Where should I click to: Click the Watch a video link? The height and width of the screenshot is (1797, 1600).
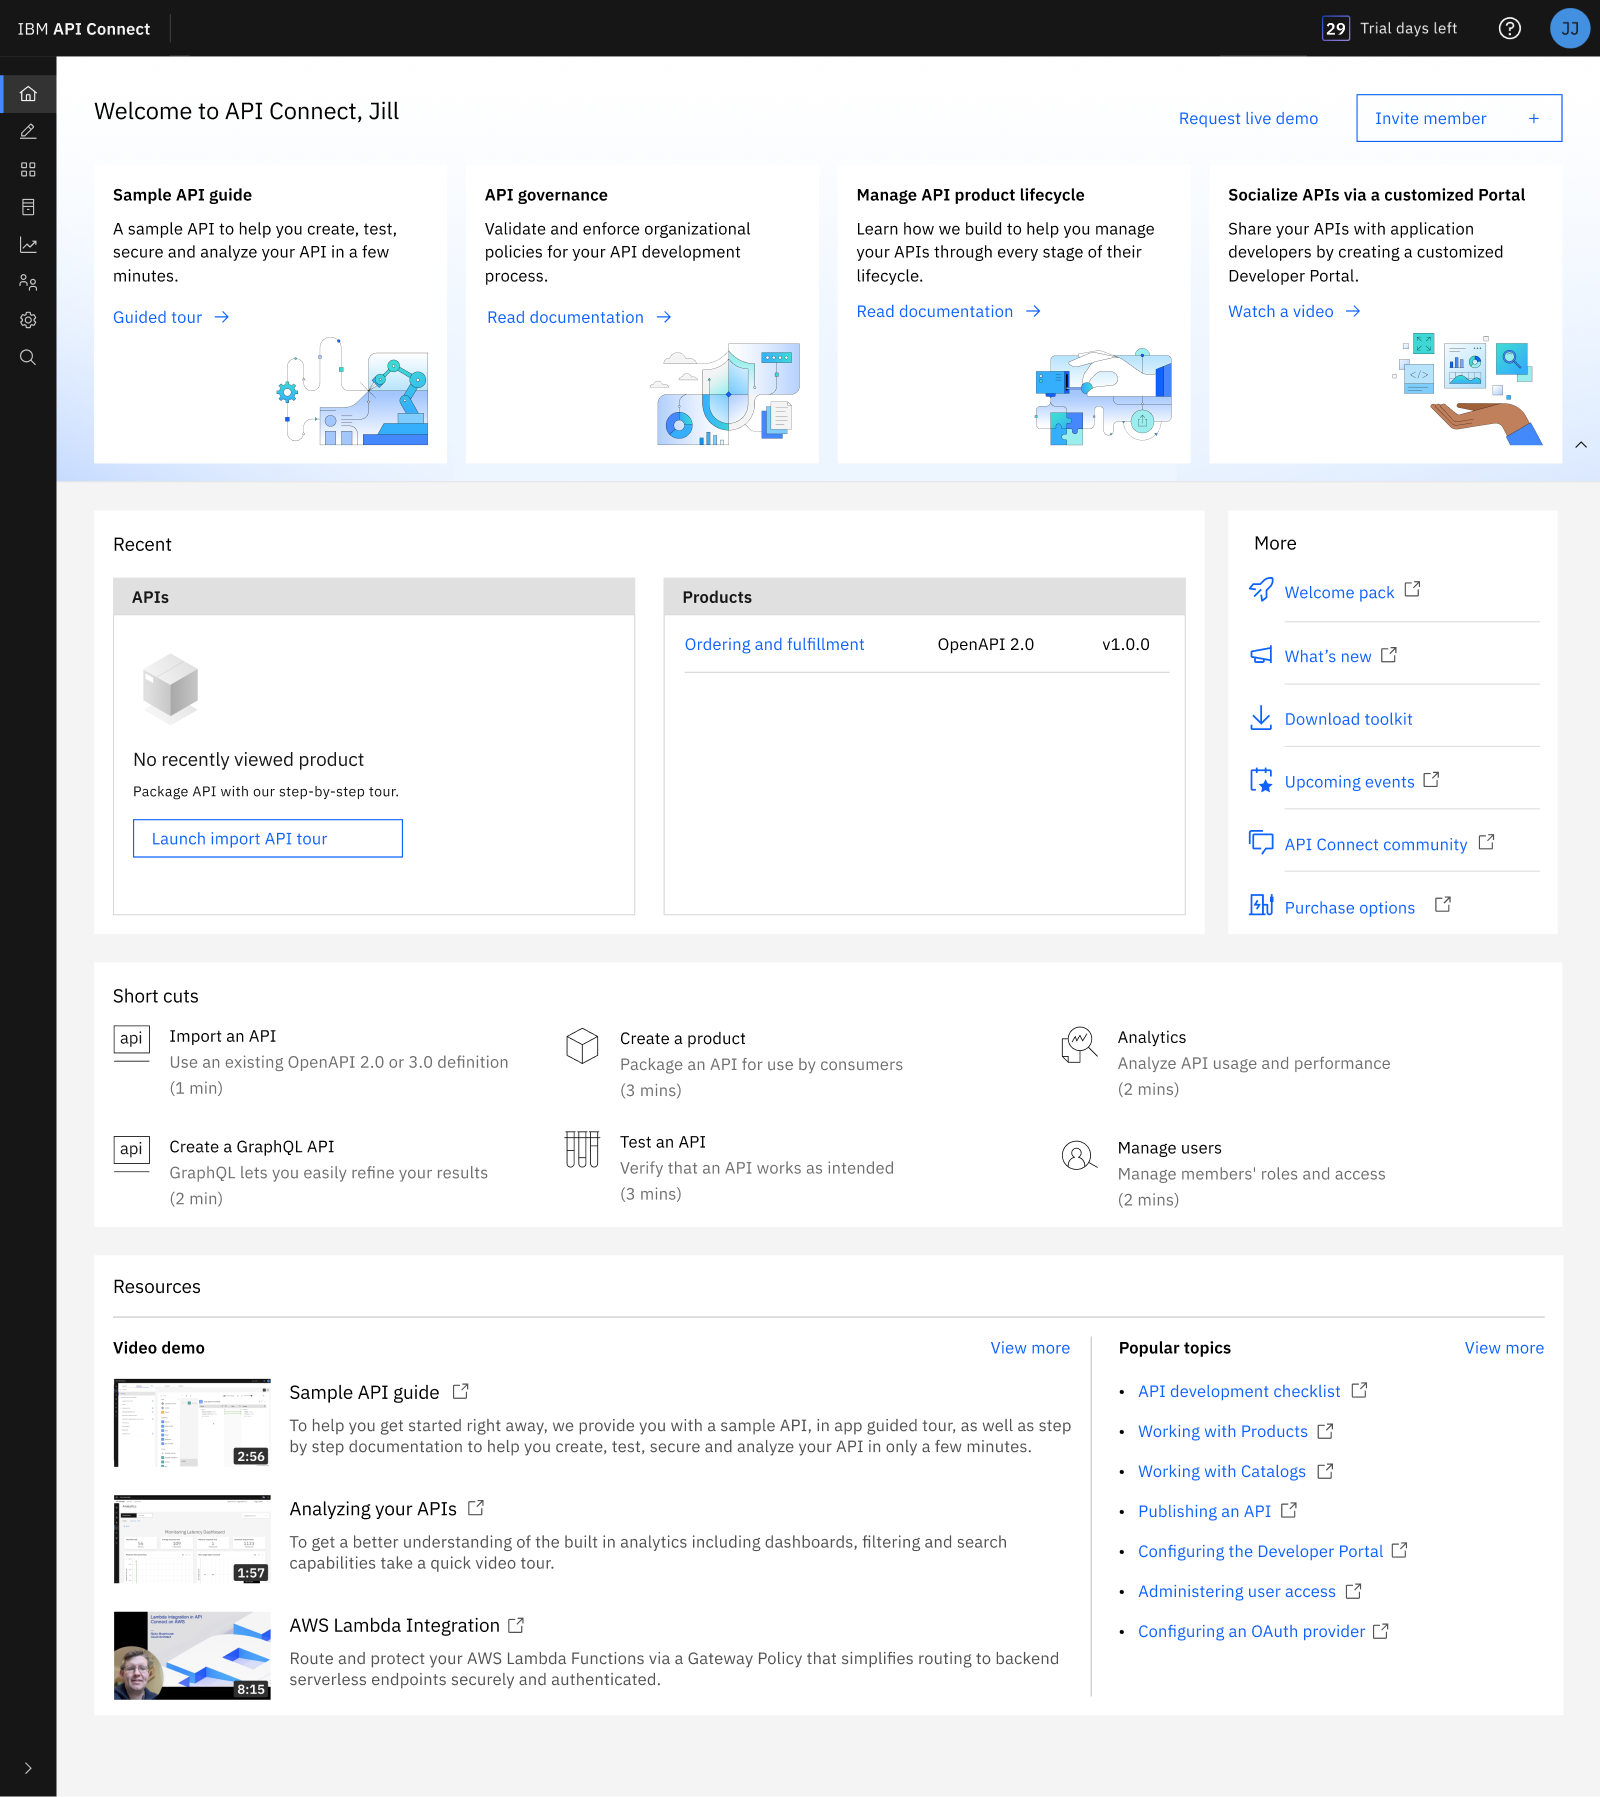[x=1294, y=311]
